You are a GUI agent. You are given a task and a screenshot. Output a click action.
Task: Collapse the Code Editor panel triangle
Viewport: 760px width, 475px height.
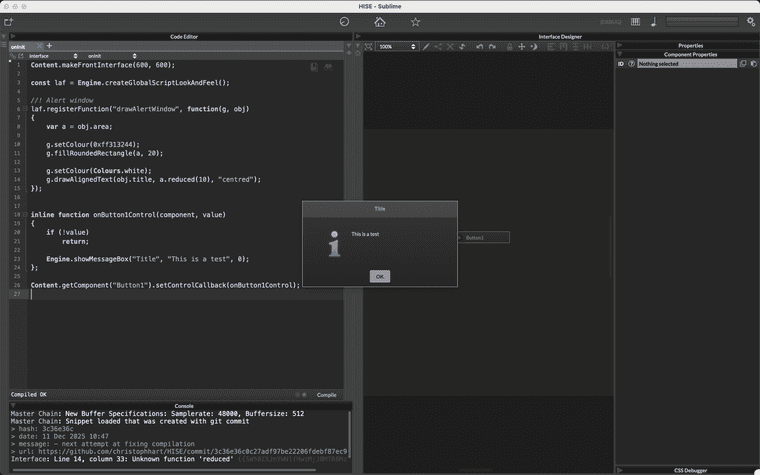point(13,36)
